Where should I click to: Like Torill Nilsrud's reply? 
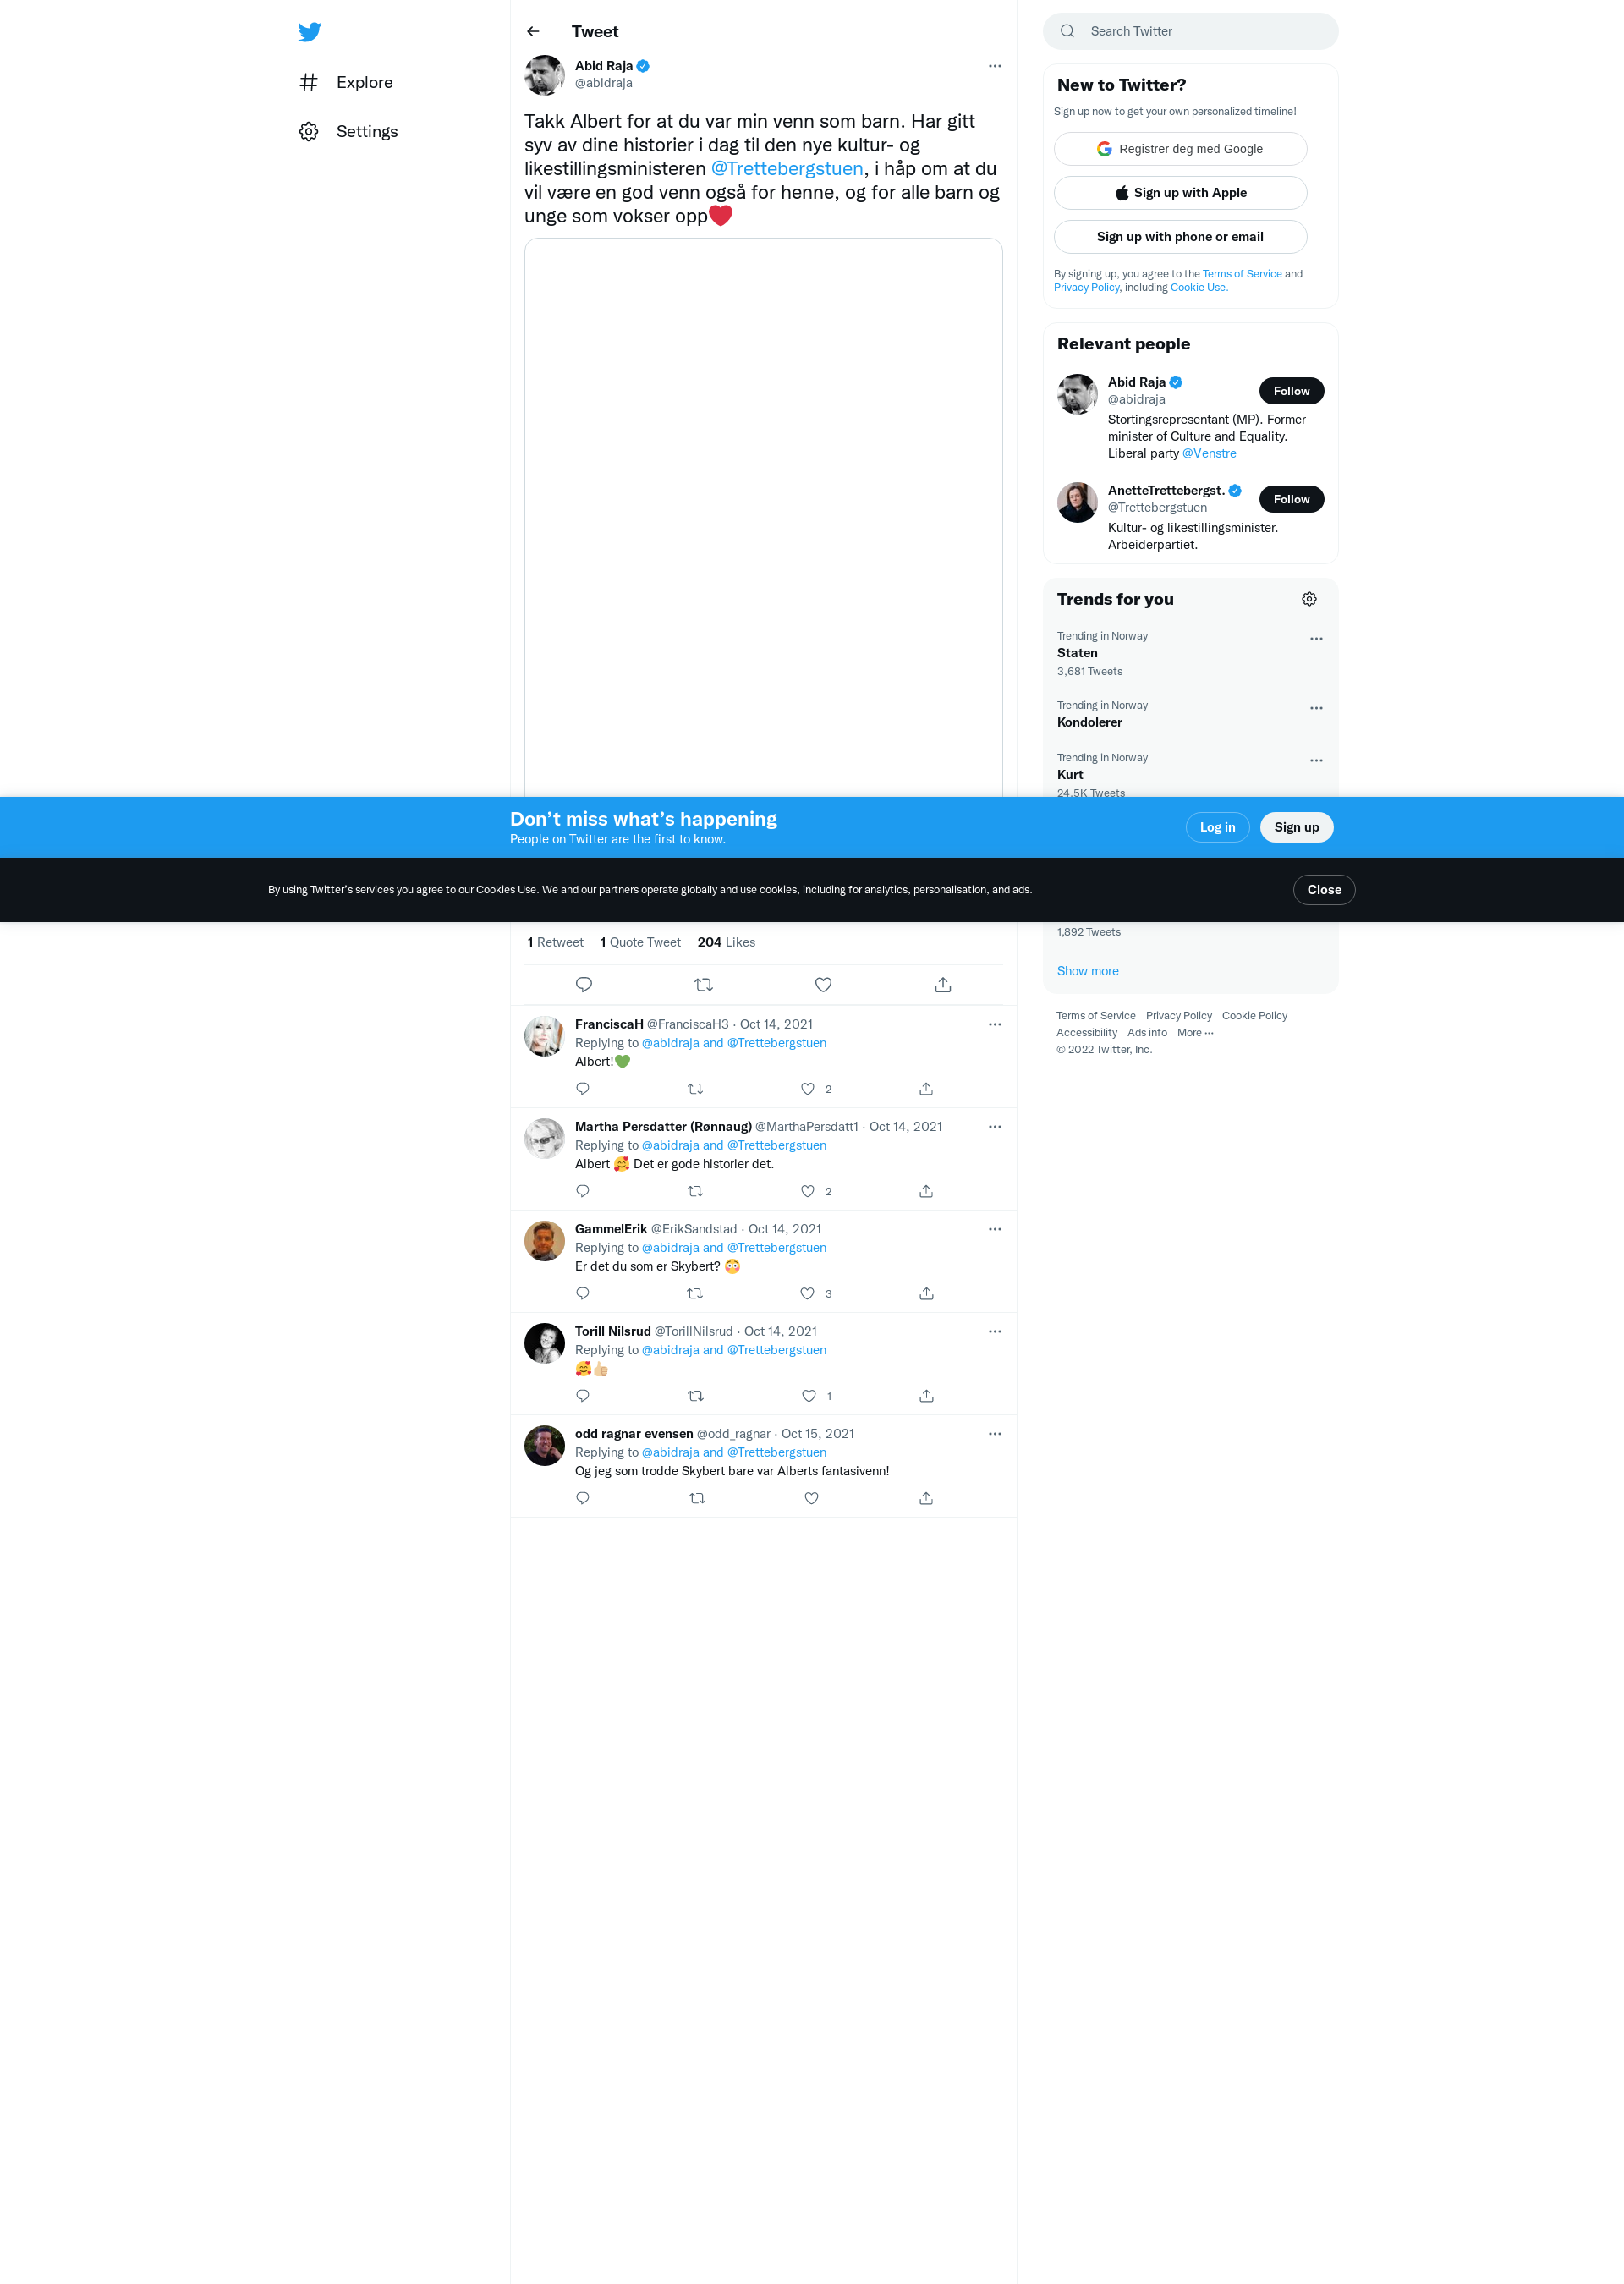(809, 1396)
